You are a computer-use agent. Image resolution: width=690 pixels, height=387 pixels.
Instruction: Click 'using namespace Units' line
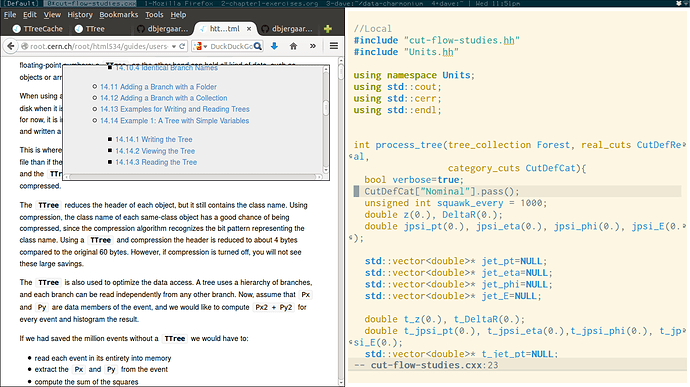pos(414,75)
